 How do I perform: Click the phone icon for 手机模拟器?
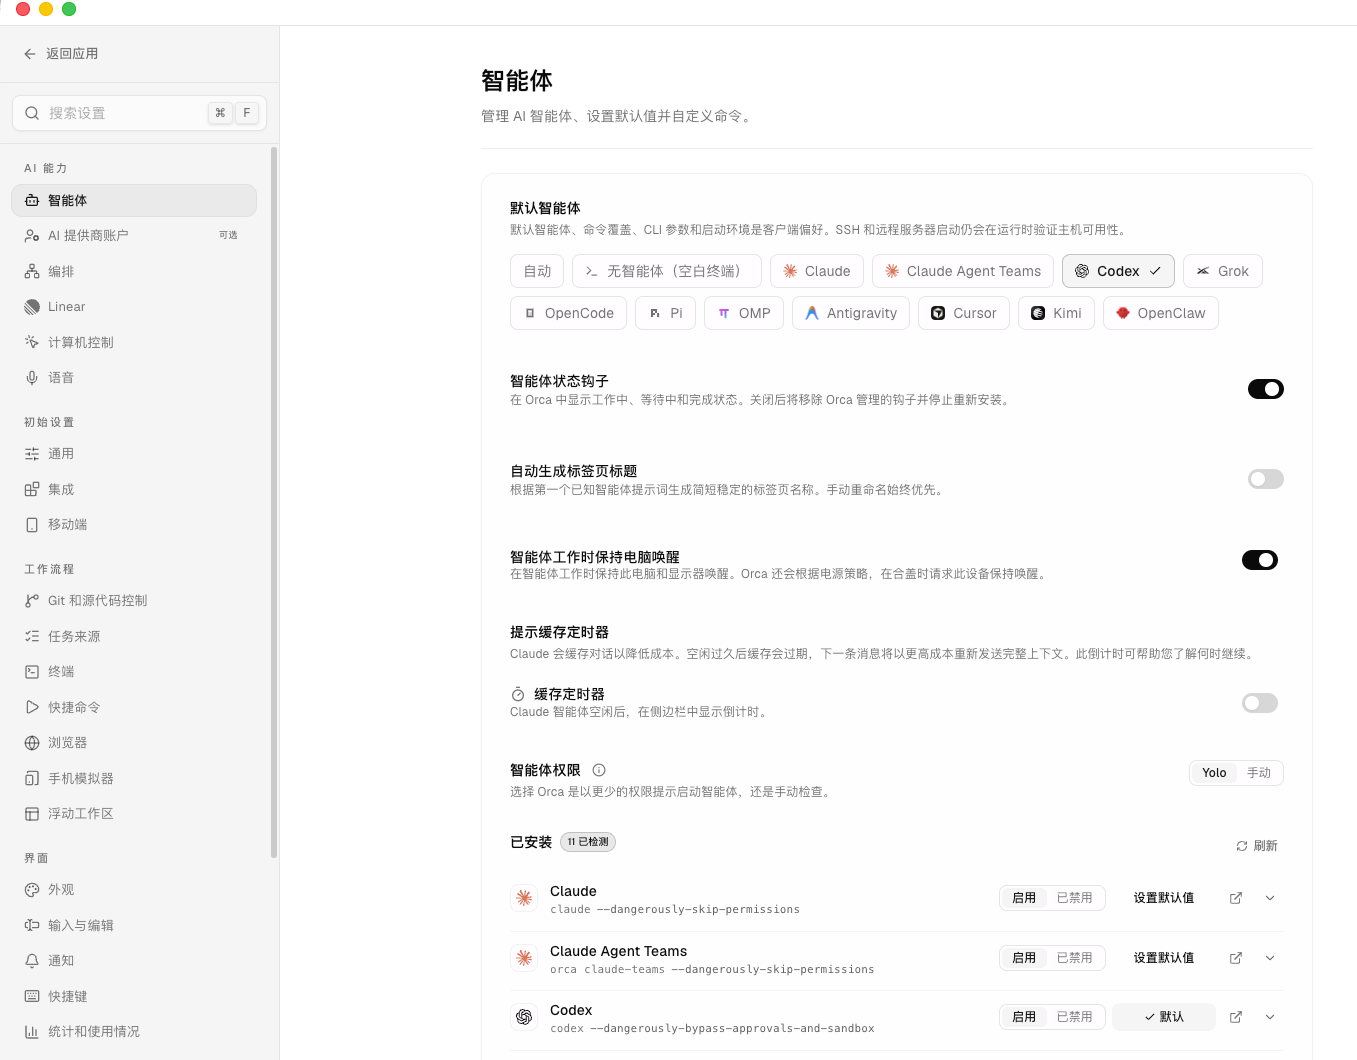click(32, 779)
